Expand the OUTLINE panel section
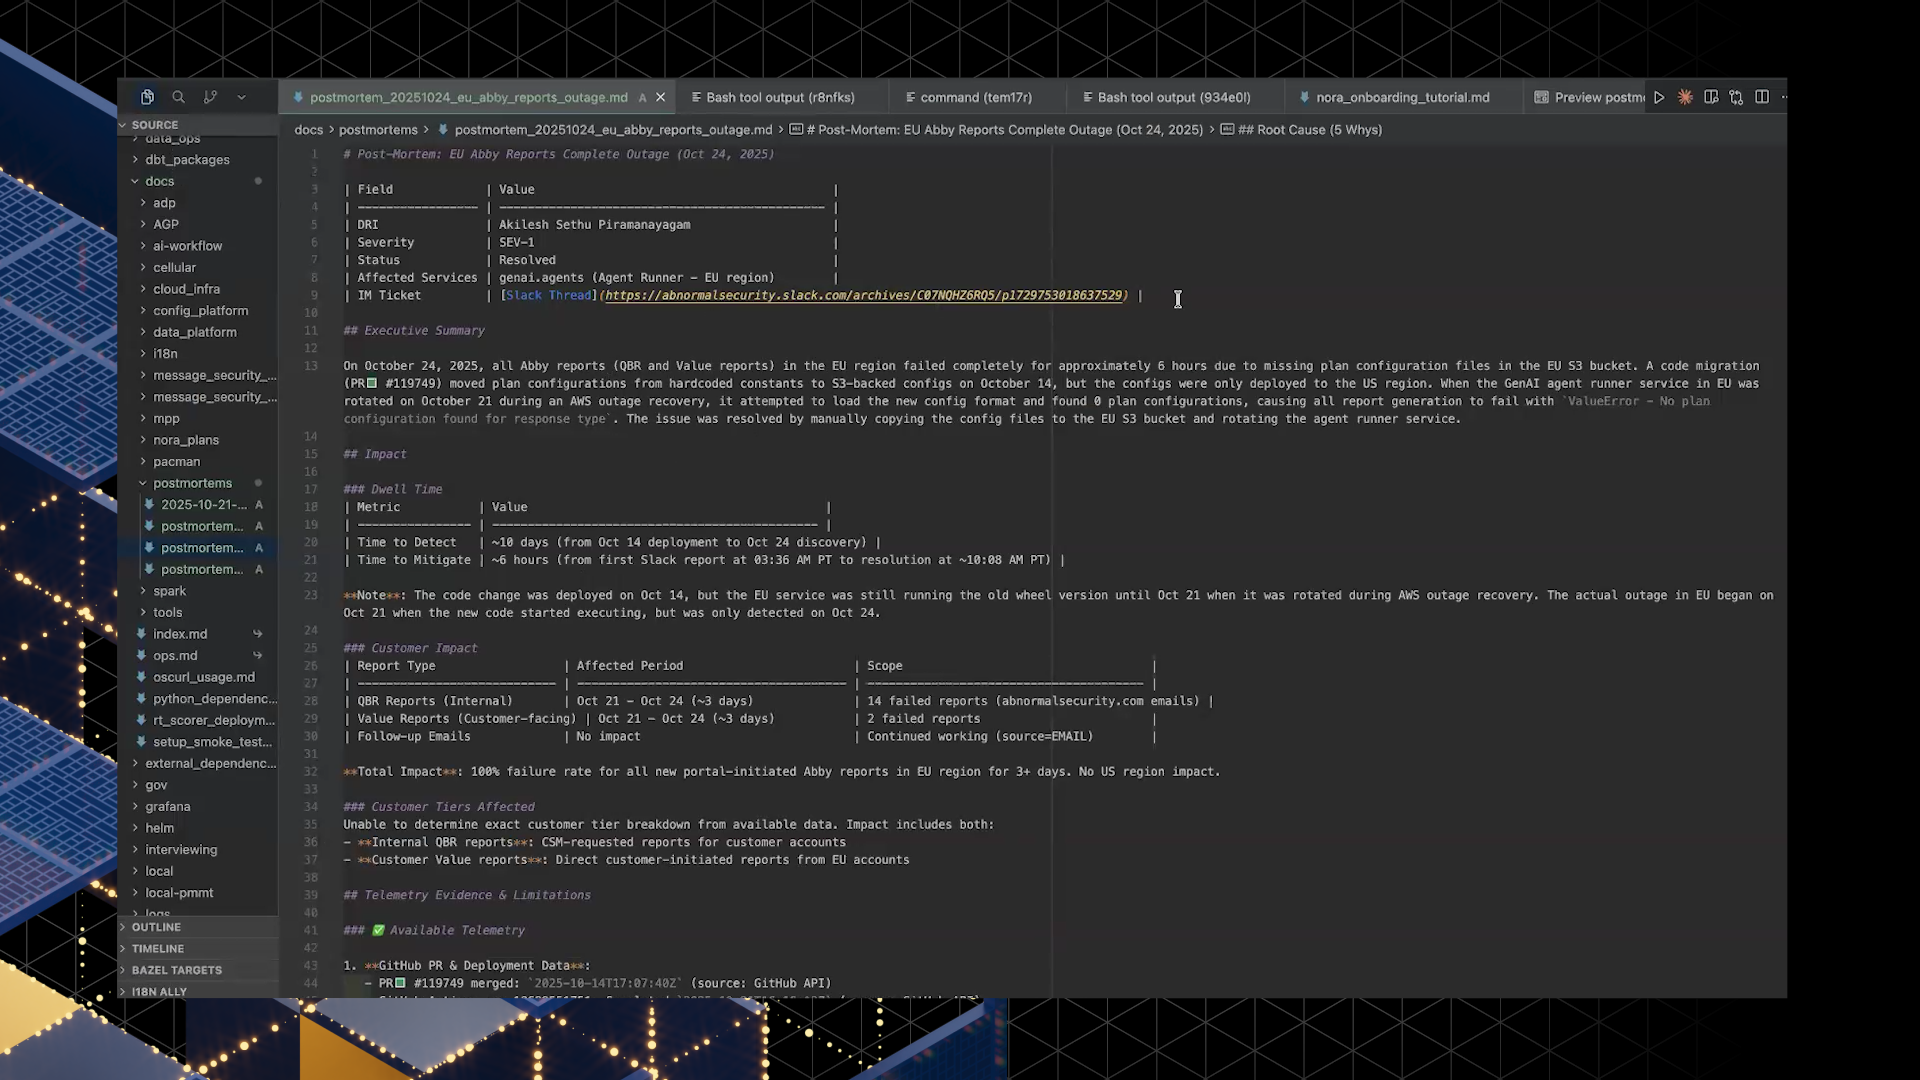The width and height of the screenshot is (1920, 1080). point(156,927)
